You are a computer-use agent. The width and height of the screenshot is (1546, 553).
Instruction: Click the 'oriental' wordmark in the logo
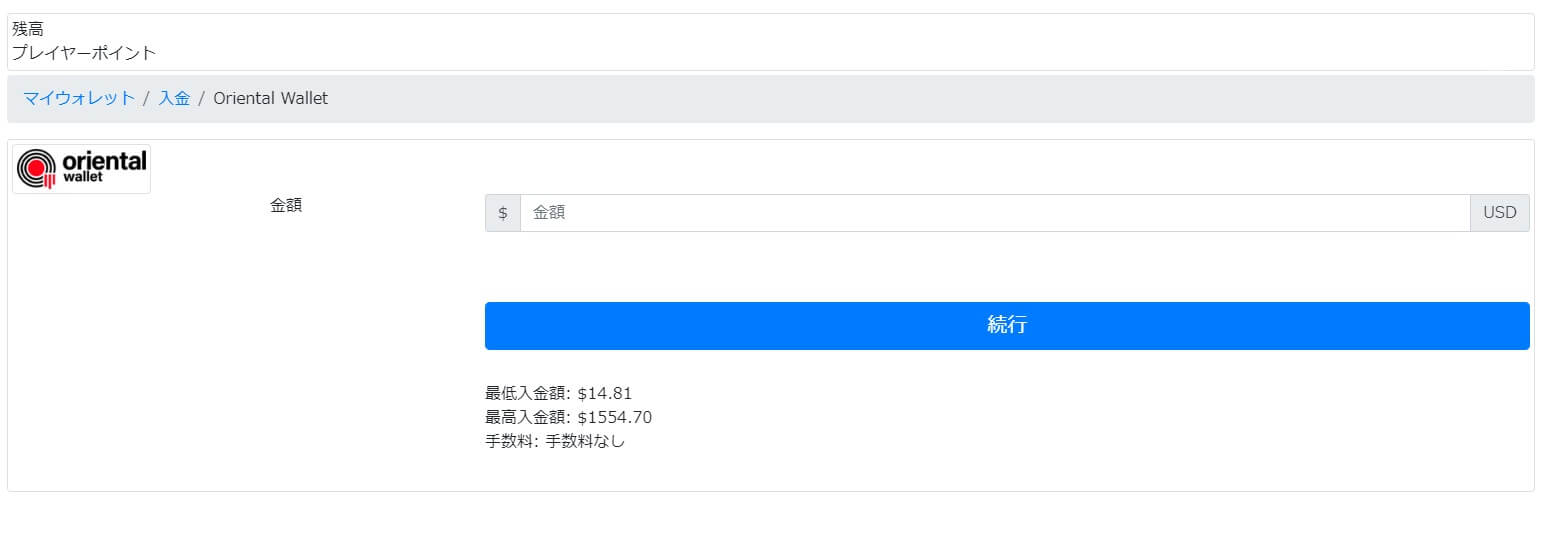click(104, 160)
